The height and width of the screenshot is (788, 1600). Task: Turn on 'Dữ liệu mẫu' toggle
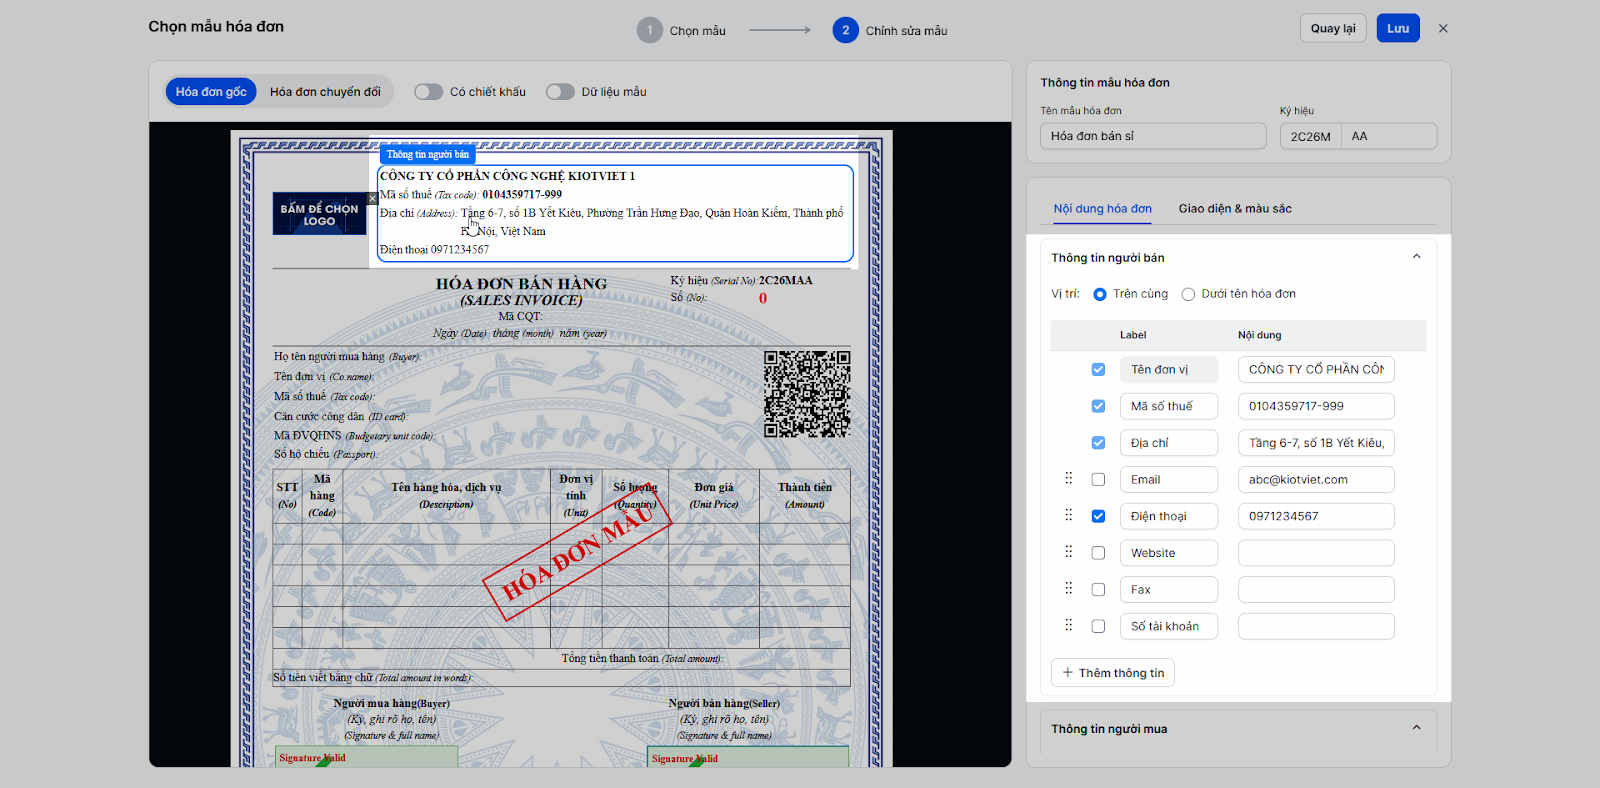click(x=560, y=92)
